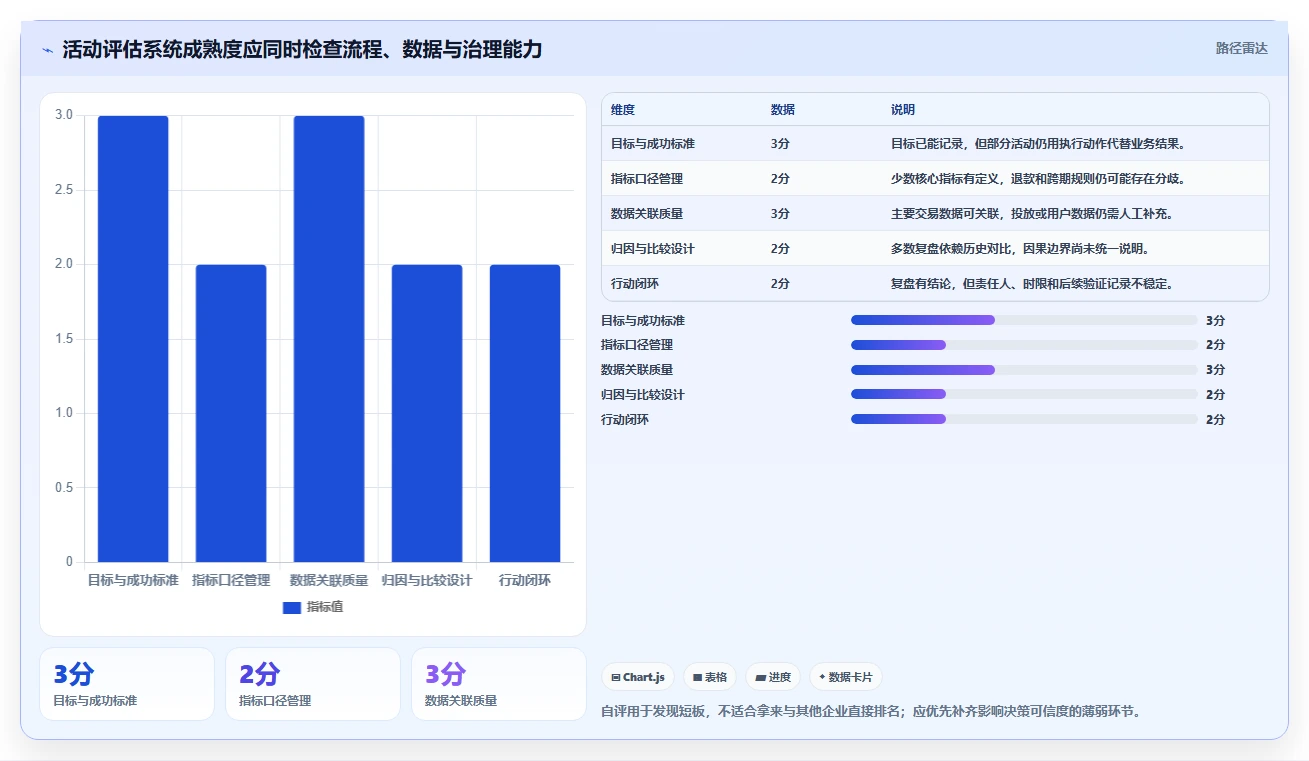Click the 数据卡片 tag chip
This screenshot has width=1309, height=761.
[846, 677]
